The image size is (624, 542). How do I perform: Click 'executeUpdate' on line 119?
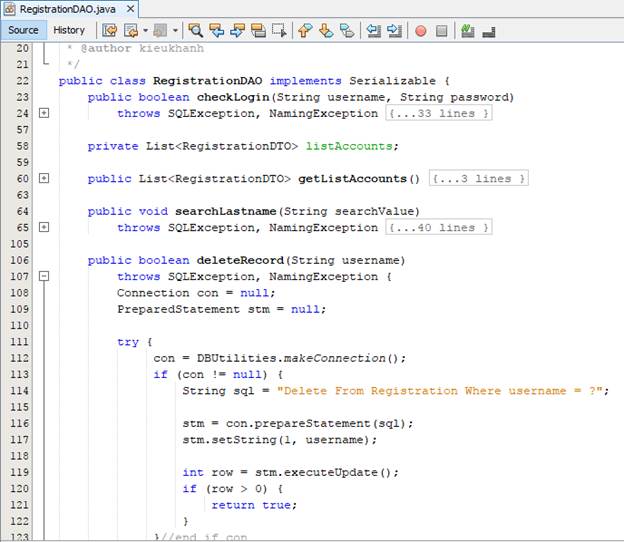[x=331, y=472]
